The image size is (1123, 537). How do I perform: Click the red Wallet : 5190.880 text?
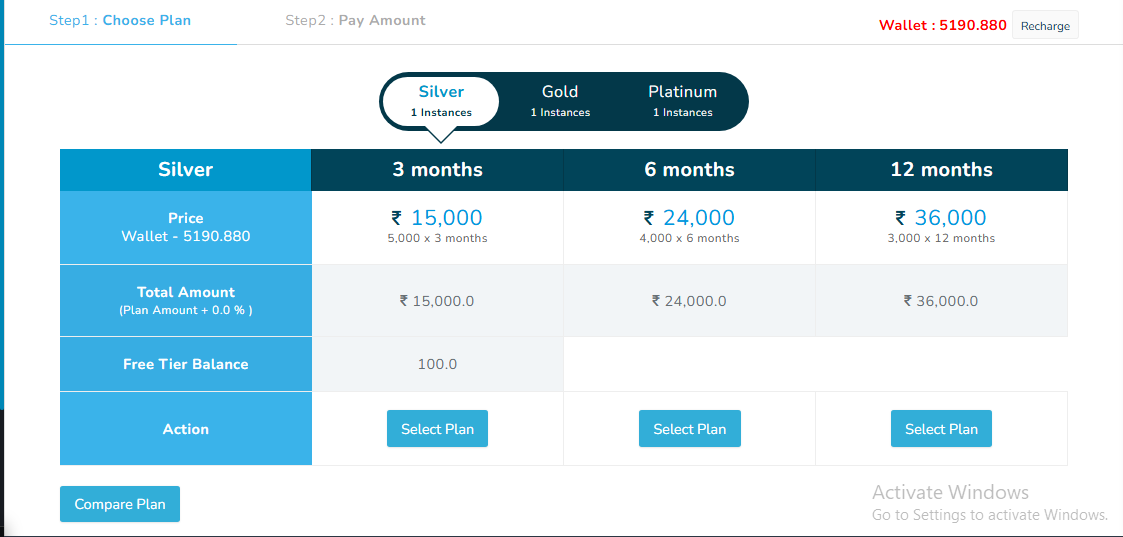[943, 25]
